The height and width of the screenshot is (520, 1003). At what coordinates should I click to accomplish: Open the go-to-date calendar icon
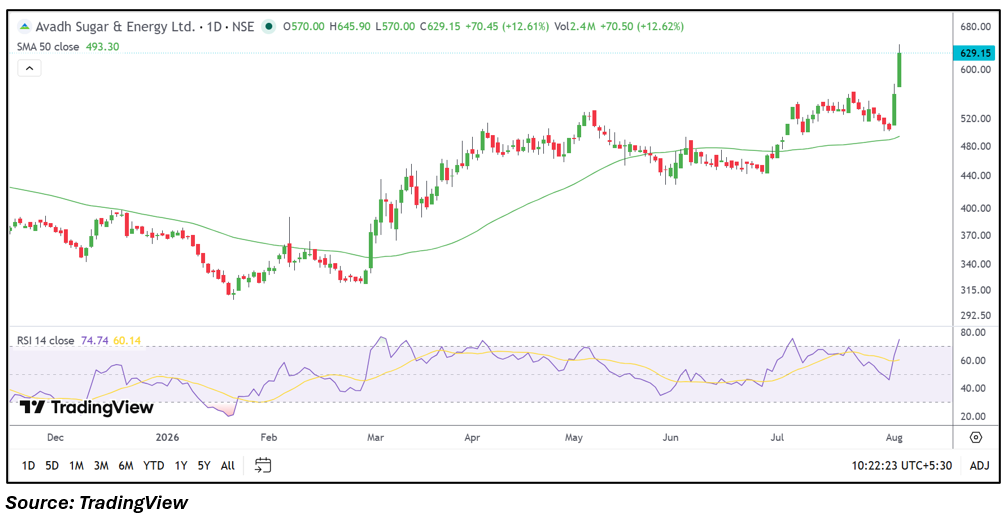pyautogui.click(x=263, y=465)
